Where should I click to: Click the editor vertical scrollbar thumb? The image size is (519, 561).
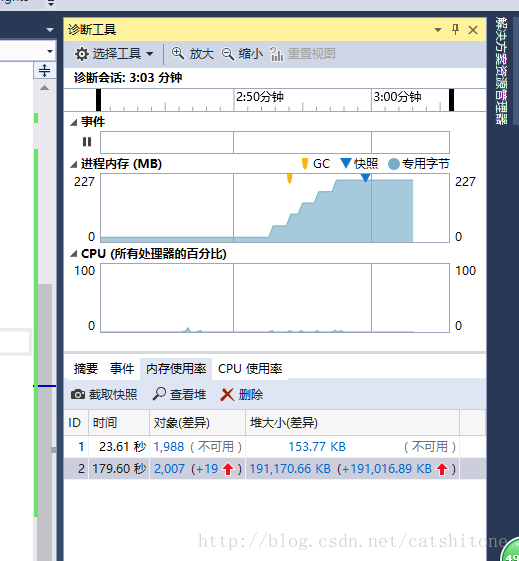tap(45, 422)
